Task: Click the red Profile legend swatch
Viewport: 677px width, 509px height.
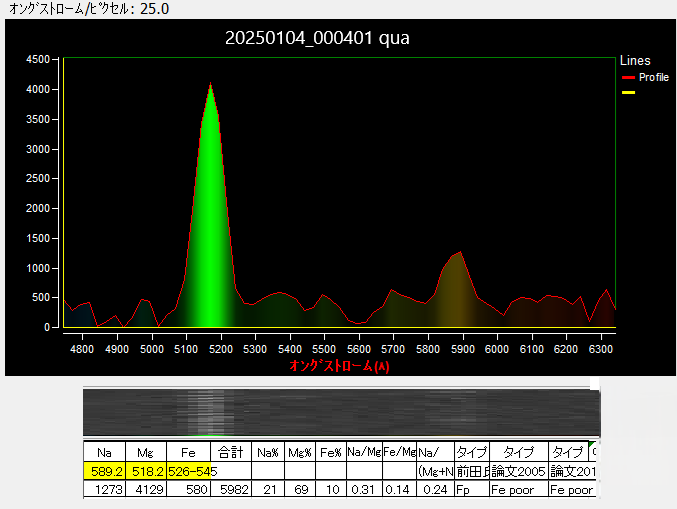Action: pyautogui.click(x=628, y=77)
